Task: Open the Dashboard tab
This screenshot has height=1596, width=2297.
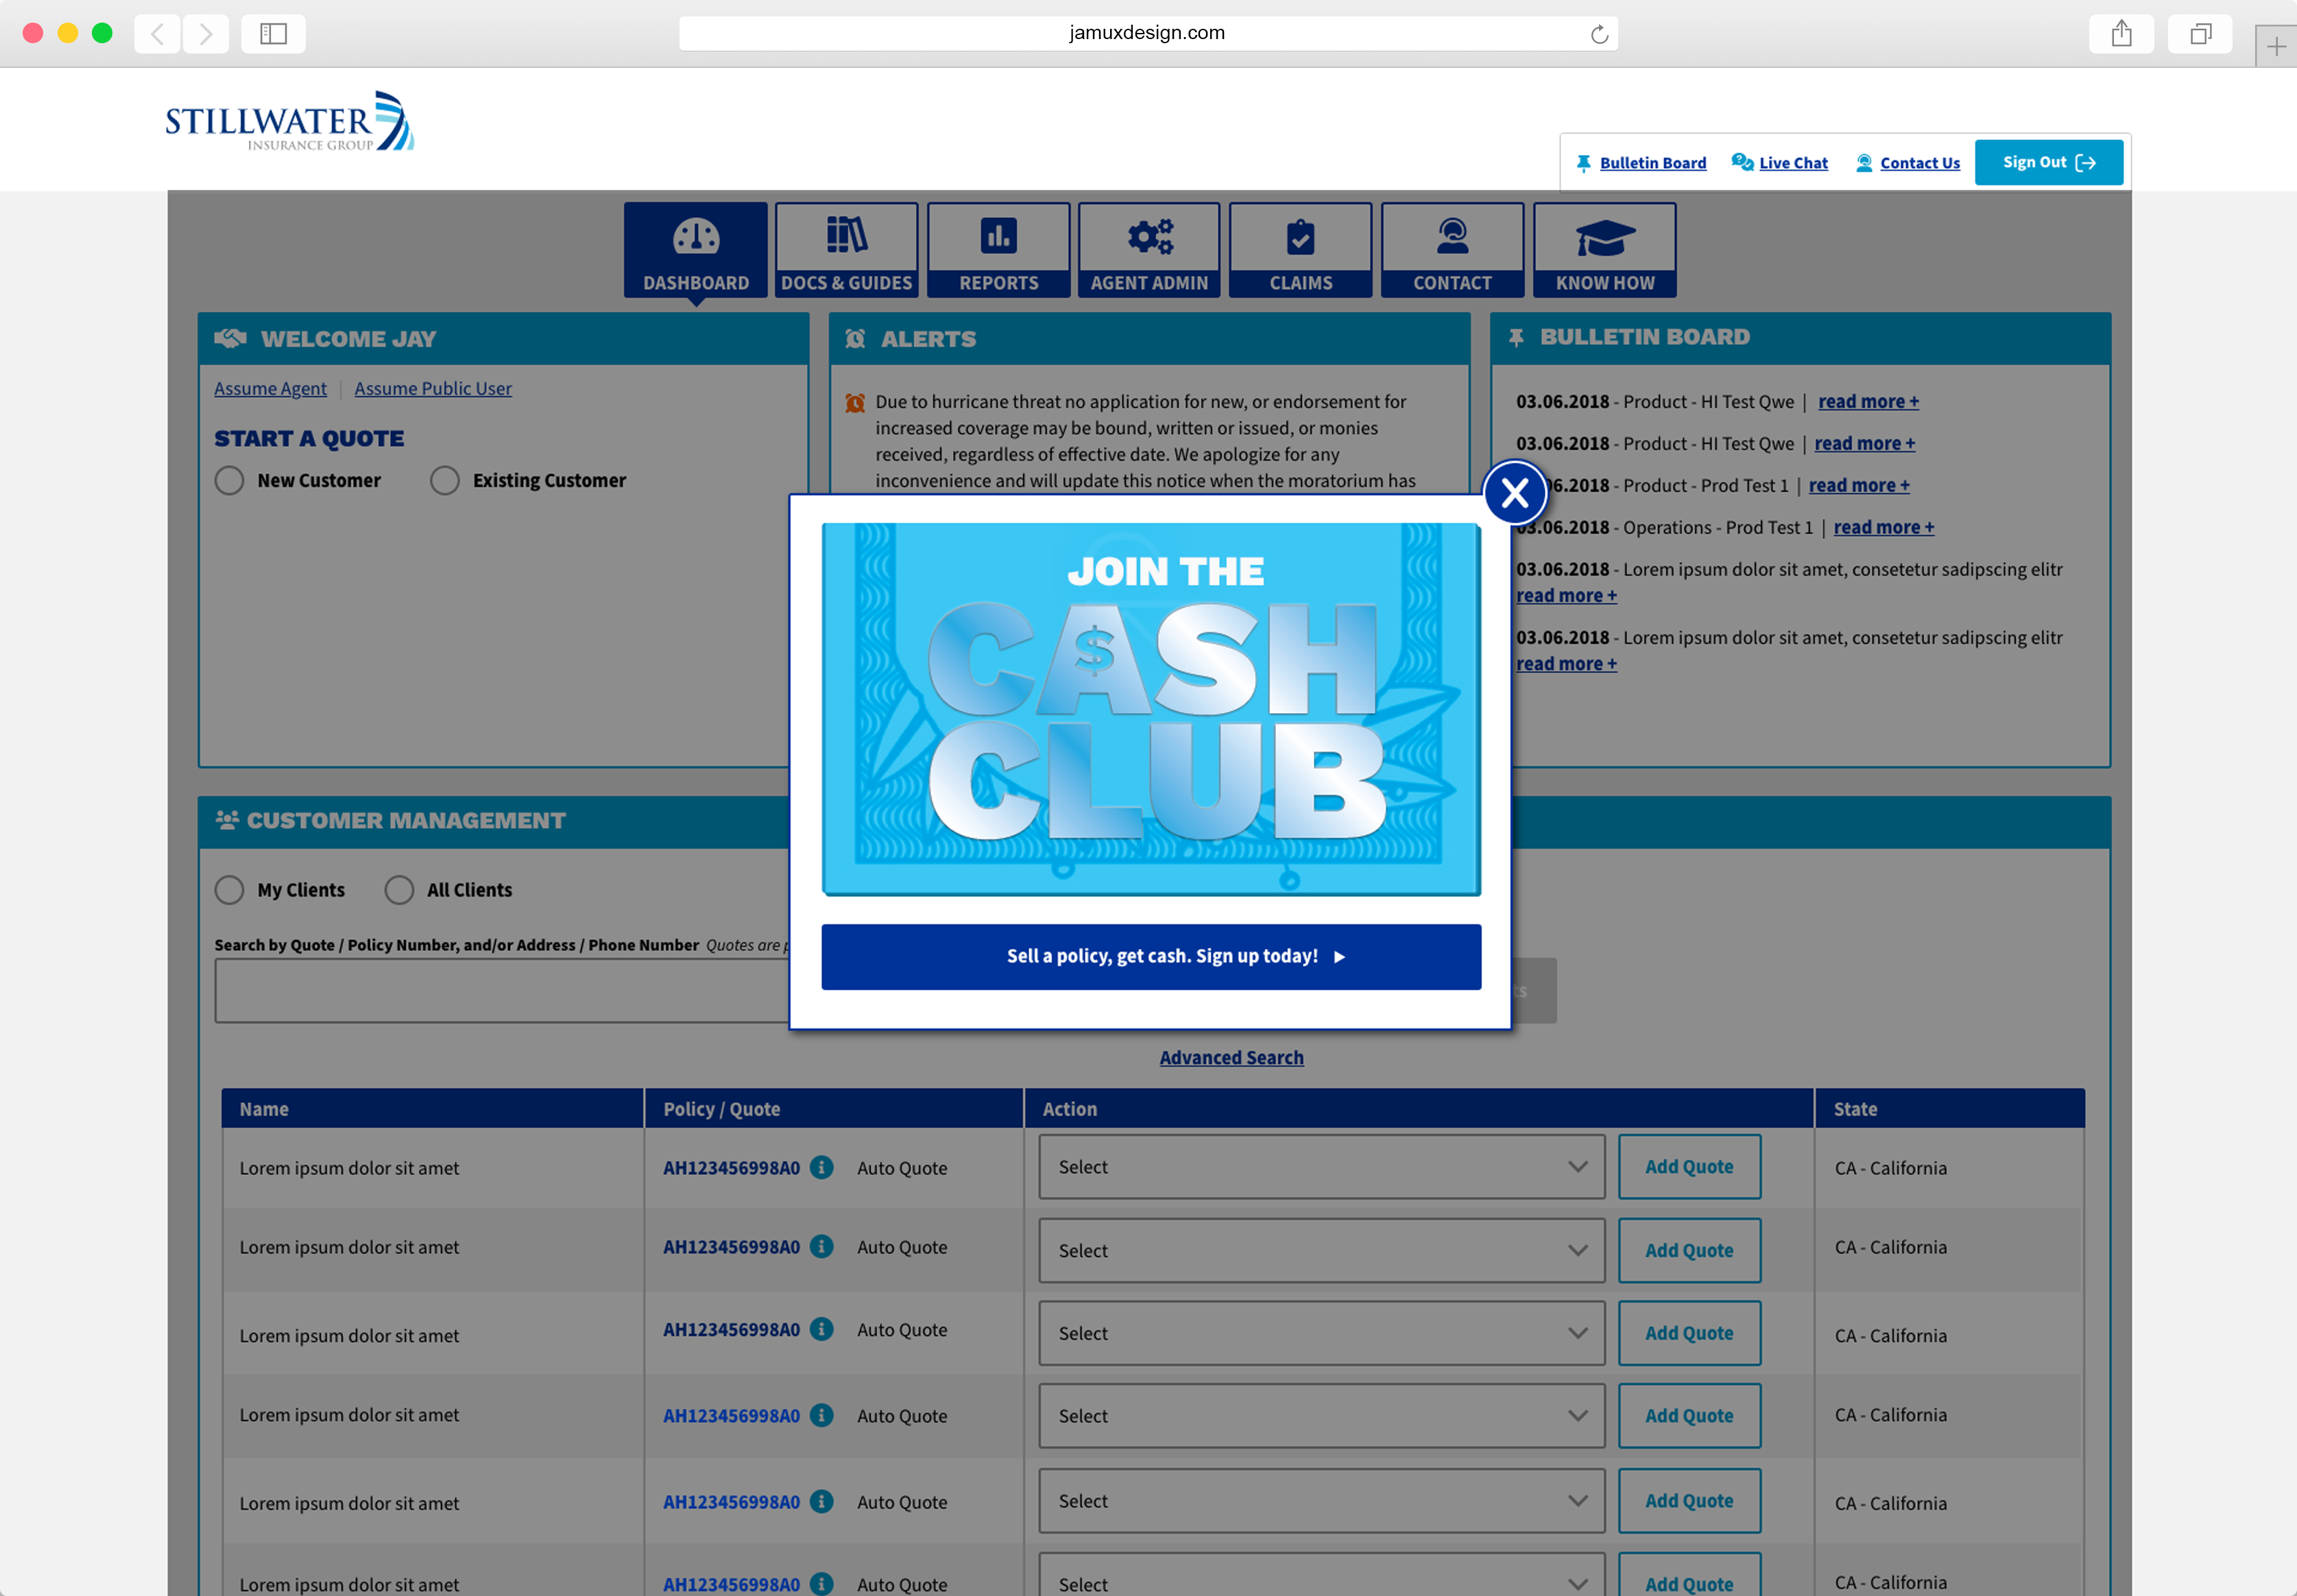Action: point(696,250)
